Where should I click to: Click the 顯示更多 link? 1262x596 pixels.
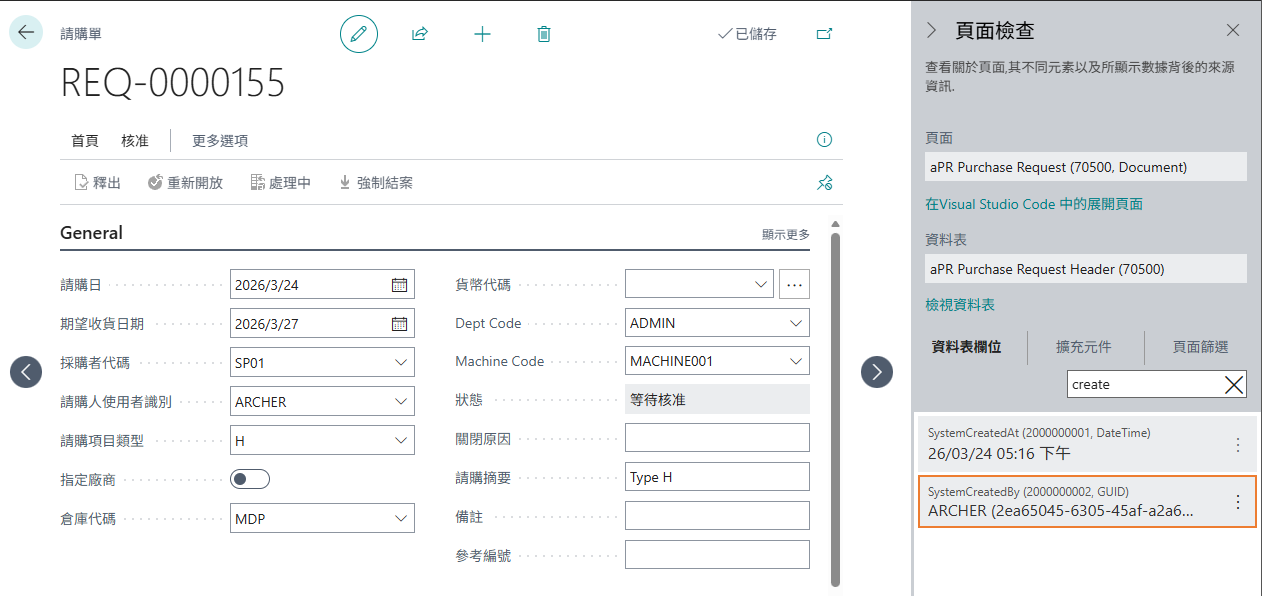pyautogui.click(x=786, y=234)
